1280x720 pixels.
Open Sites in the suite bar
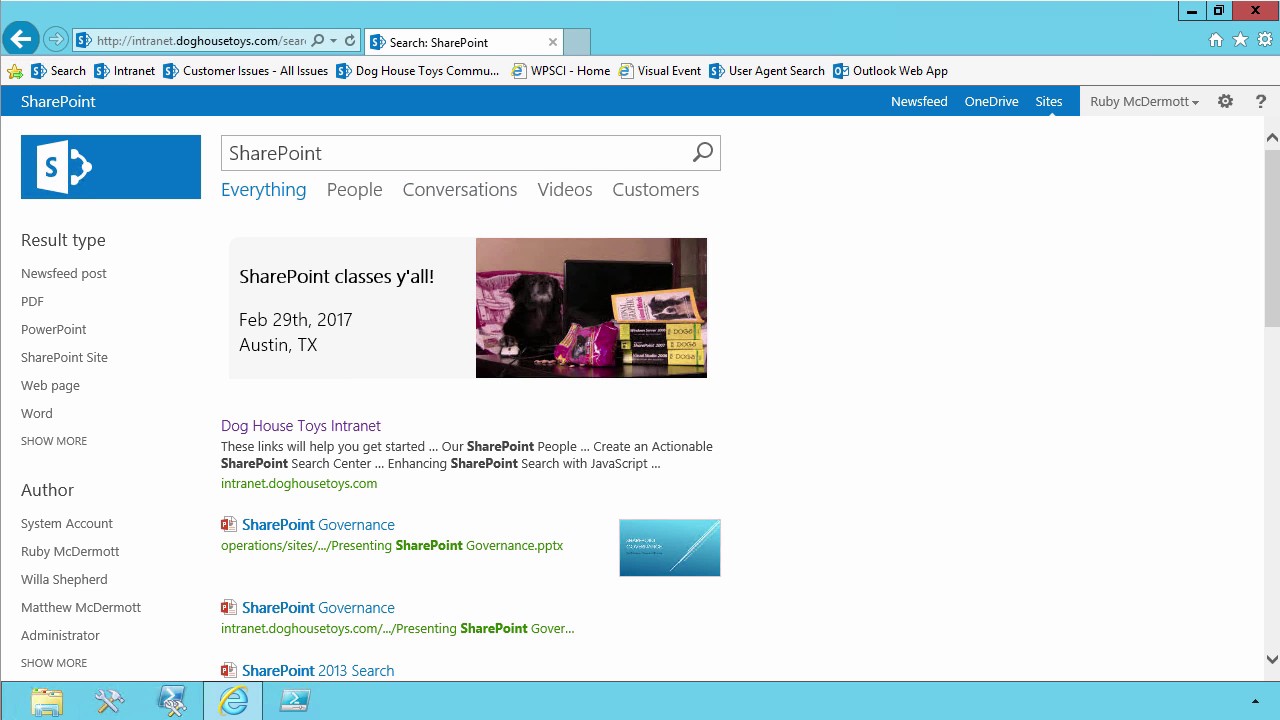[x=1049, y=102]
